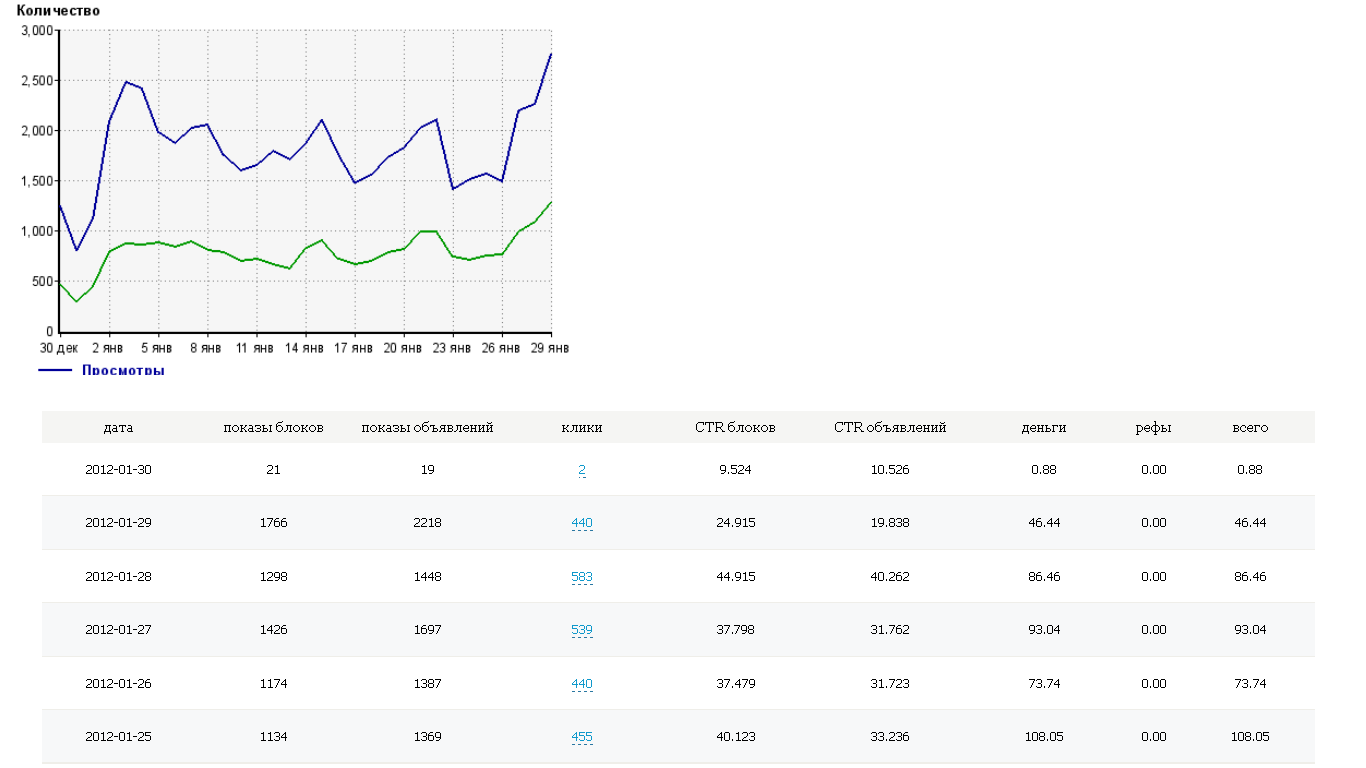Select the "показы блоков" column header

[x=273, y=427]
